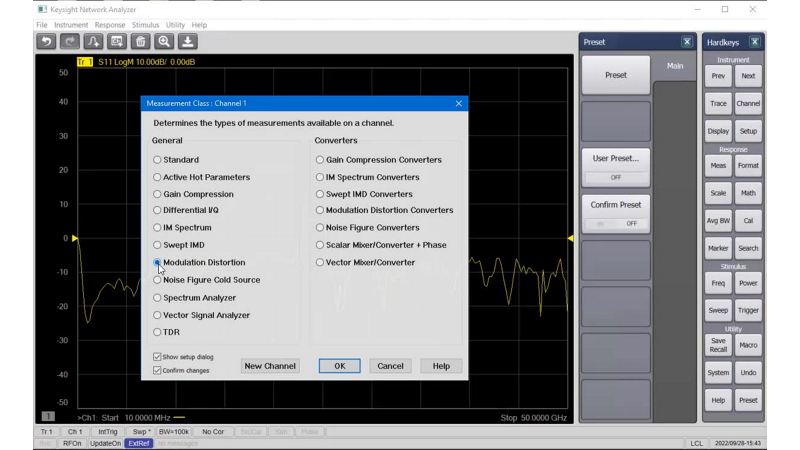
Task: Select Swept IMD Converters
Action: [320, 194]
